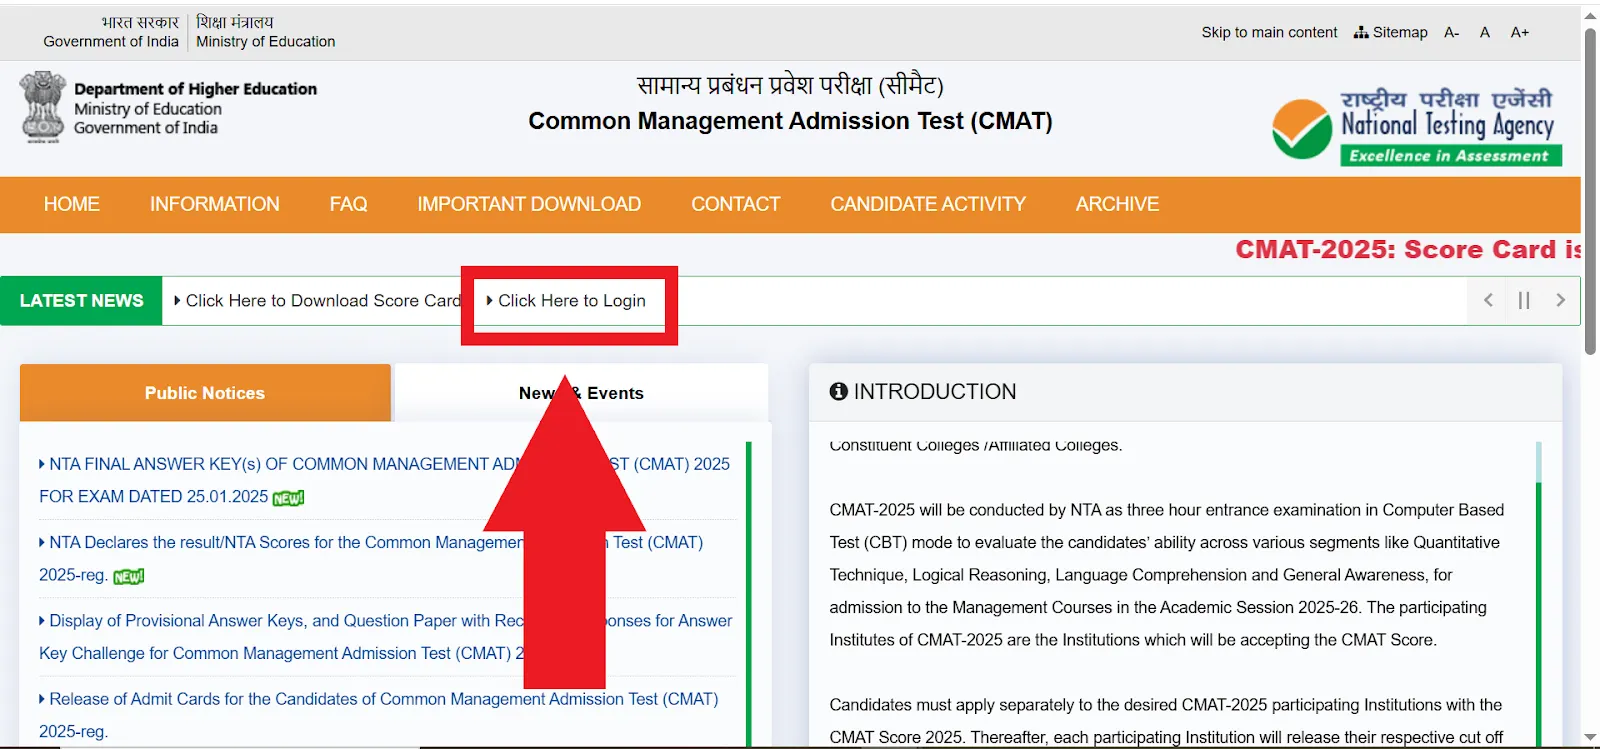Screen dimensions: 1600x749
Task: Click the Government of India emblem logo
Action: (43, 107)
